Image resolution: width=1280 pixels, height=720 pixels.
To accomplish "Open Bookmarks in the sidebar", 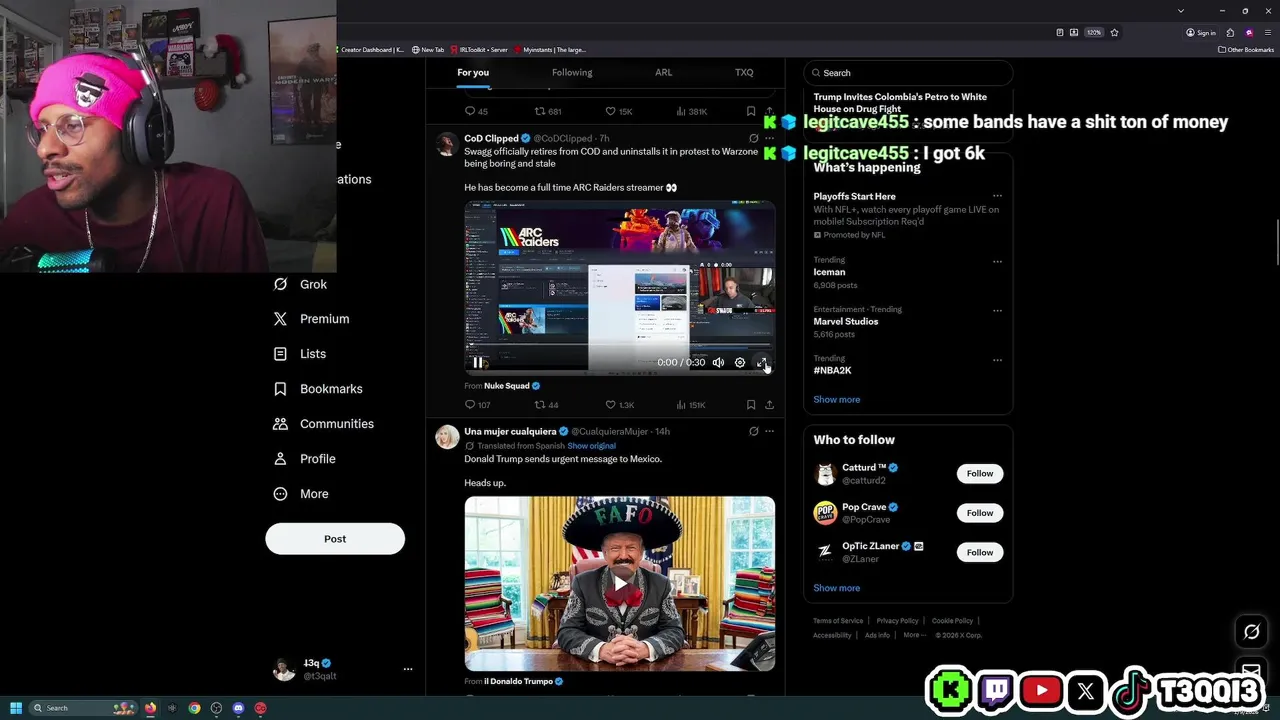I will click(x=317, y=389).
